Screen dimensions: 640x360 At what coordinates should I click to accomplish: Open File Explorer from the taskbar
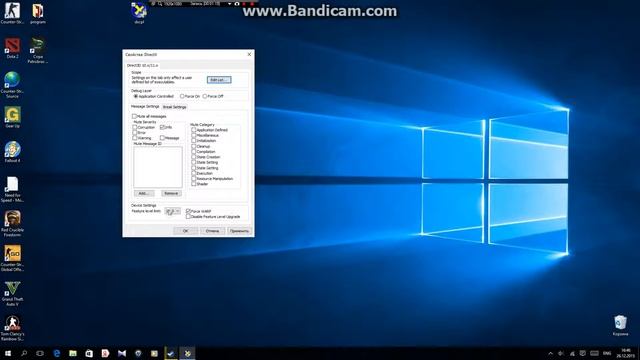point(73,353)
